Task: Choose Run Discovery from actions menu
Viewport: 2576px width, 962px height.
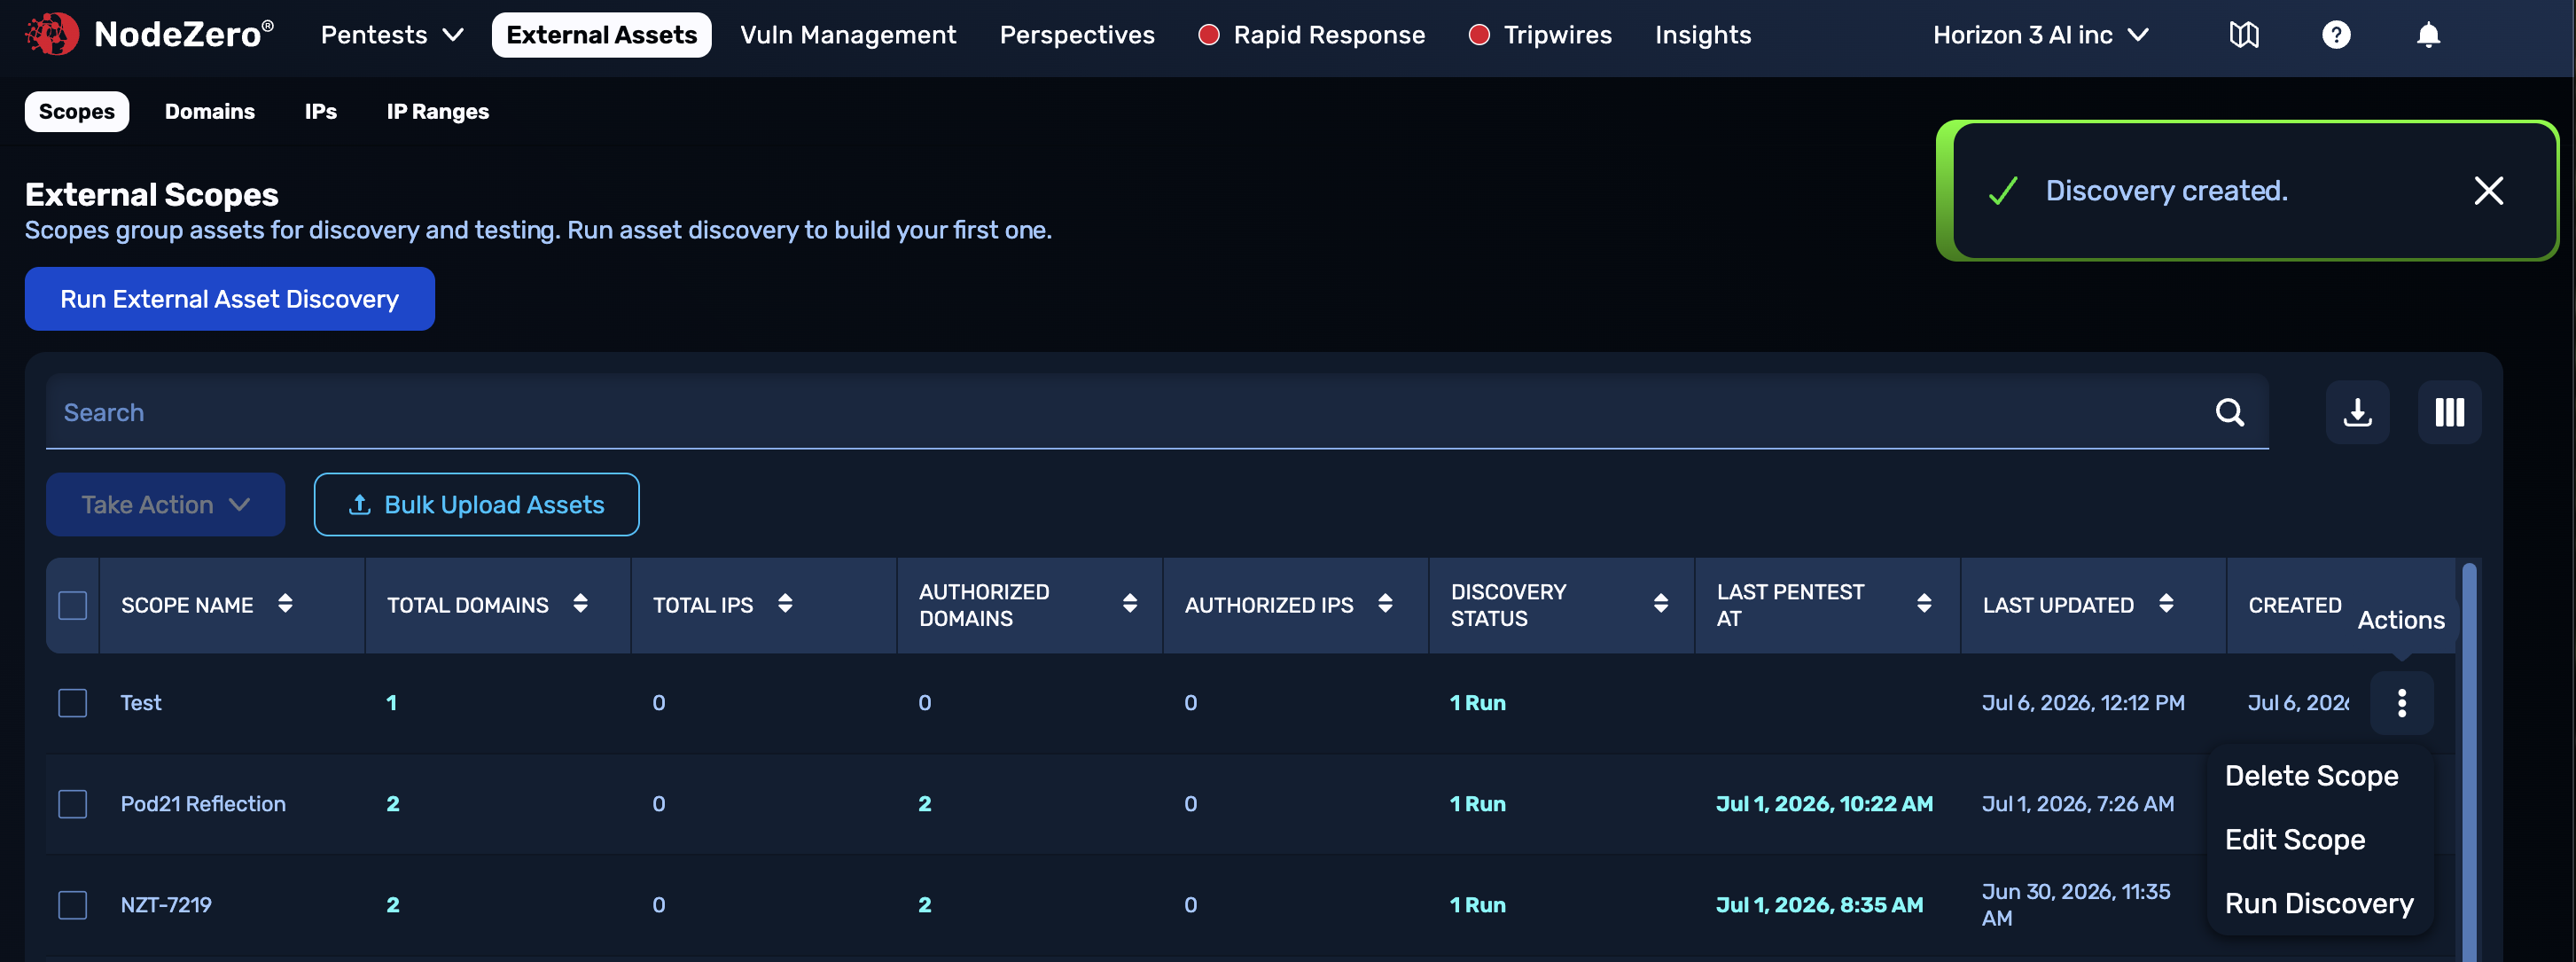Action: 2319,904
